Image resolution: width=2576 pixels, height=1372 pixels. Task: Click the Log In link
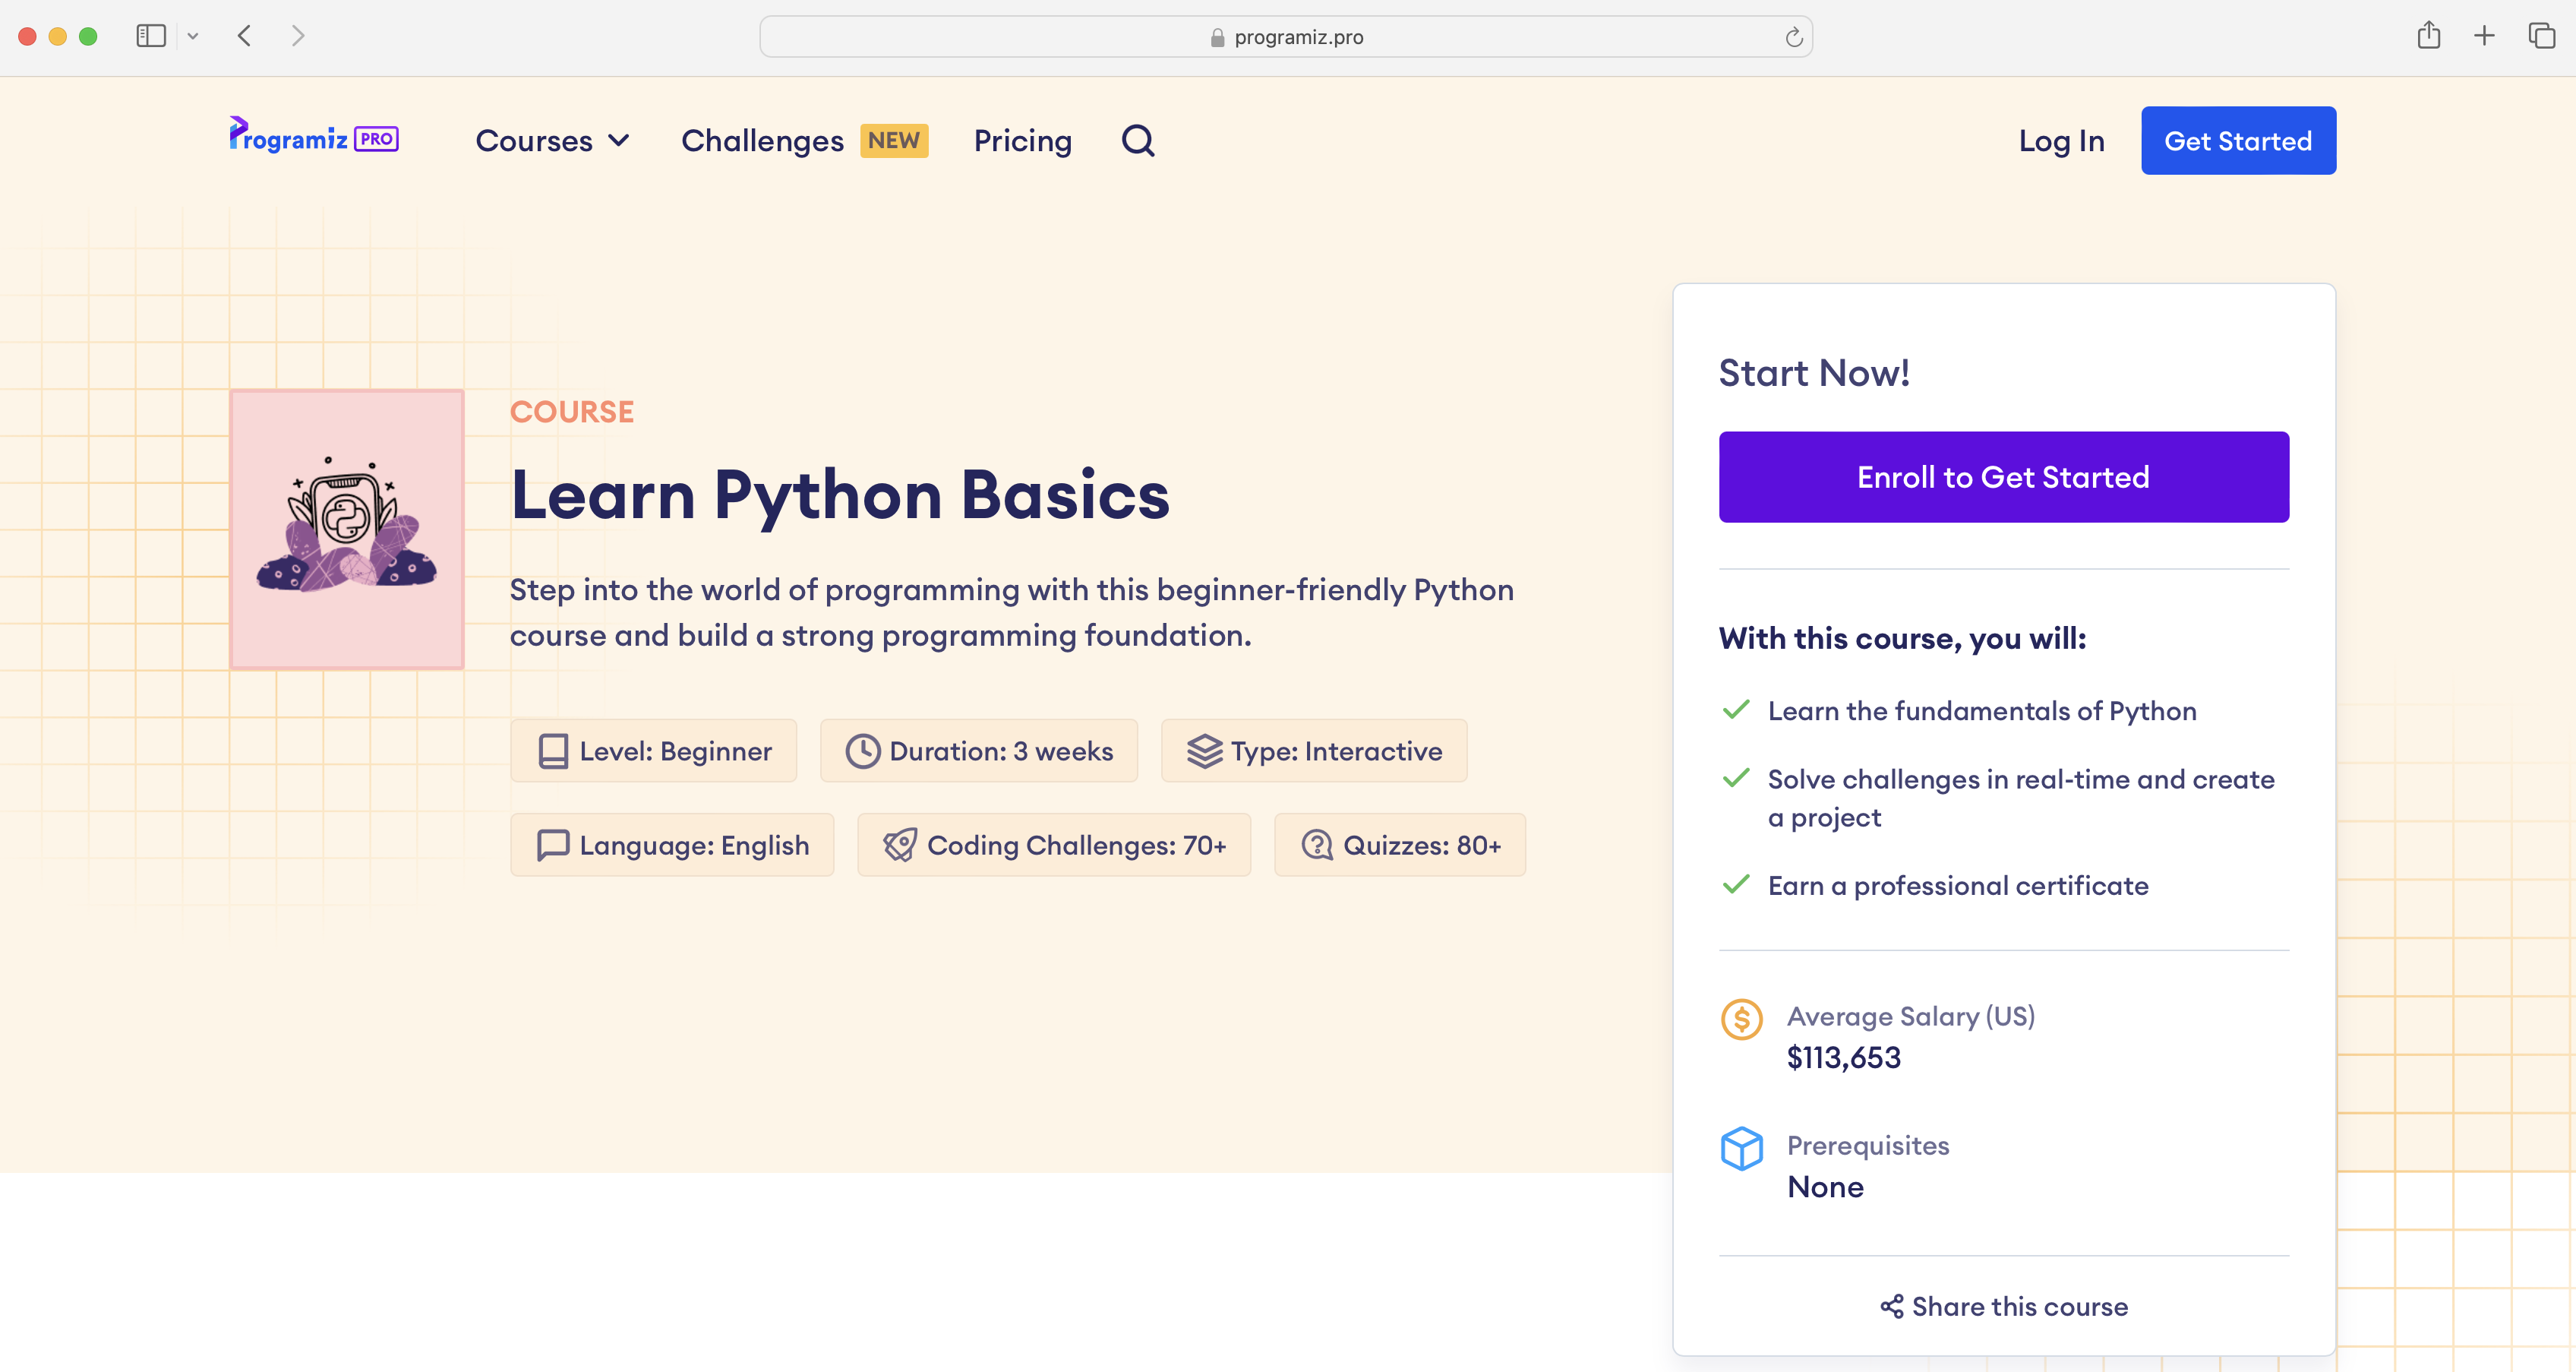[2060, 140]
